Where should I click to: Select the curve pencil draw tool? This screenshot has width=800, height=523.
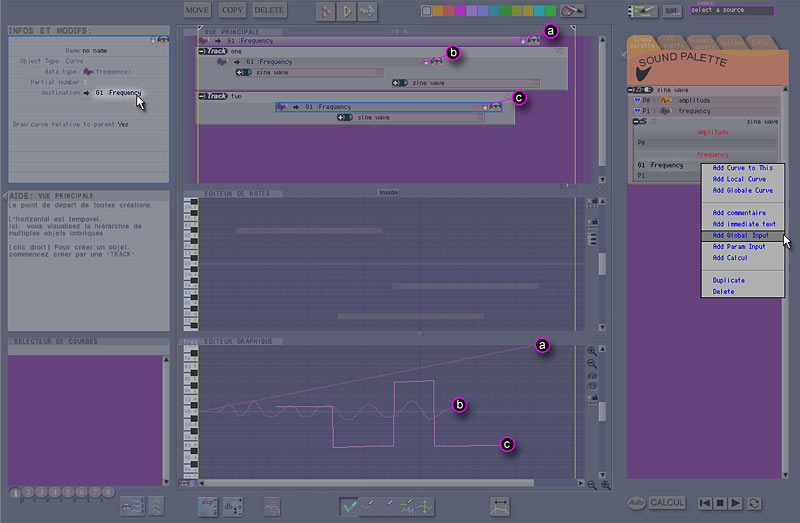coord(368,507)
